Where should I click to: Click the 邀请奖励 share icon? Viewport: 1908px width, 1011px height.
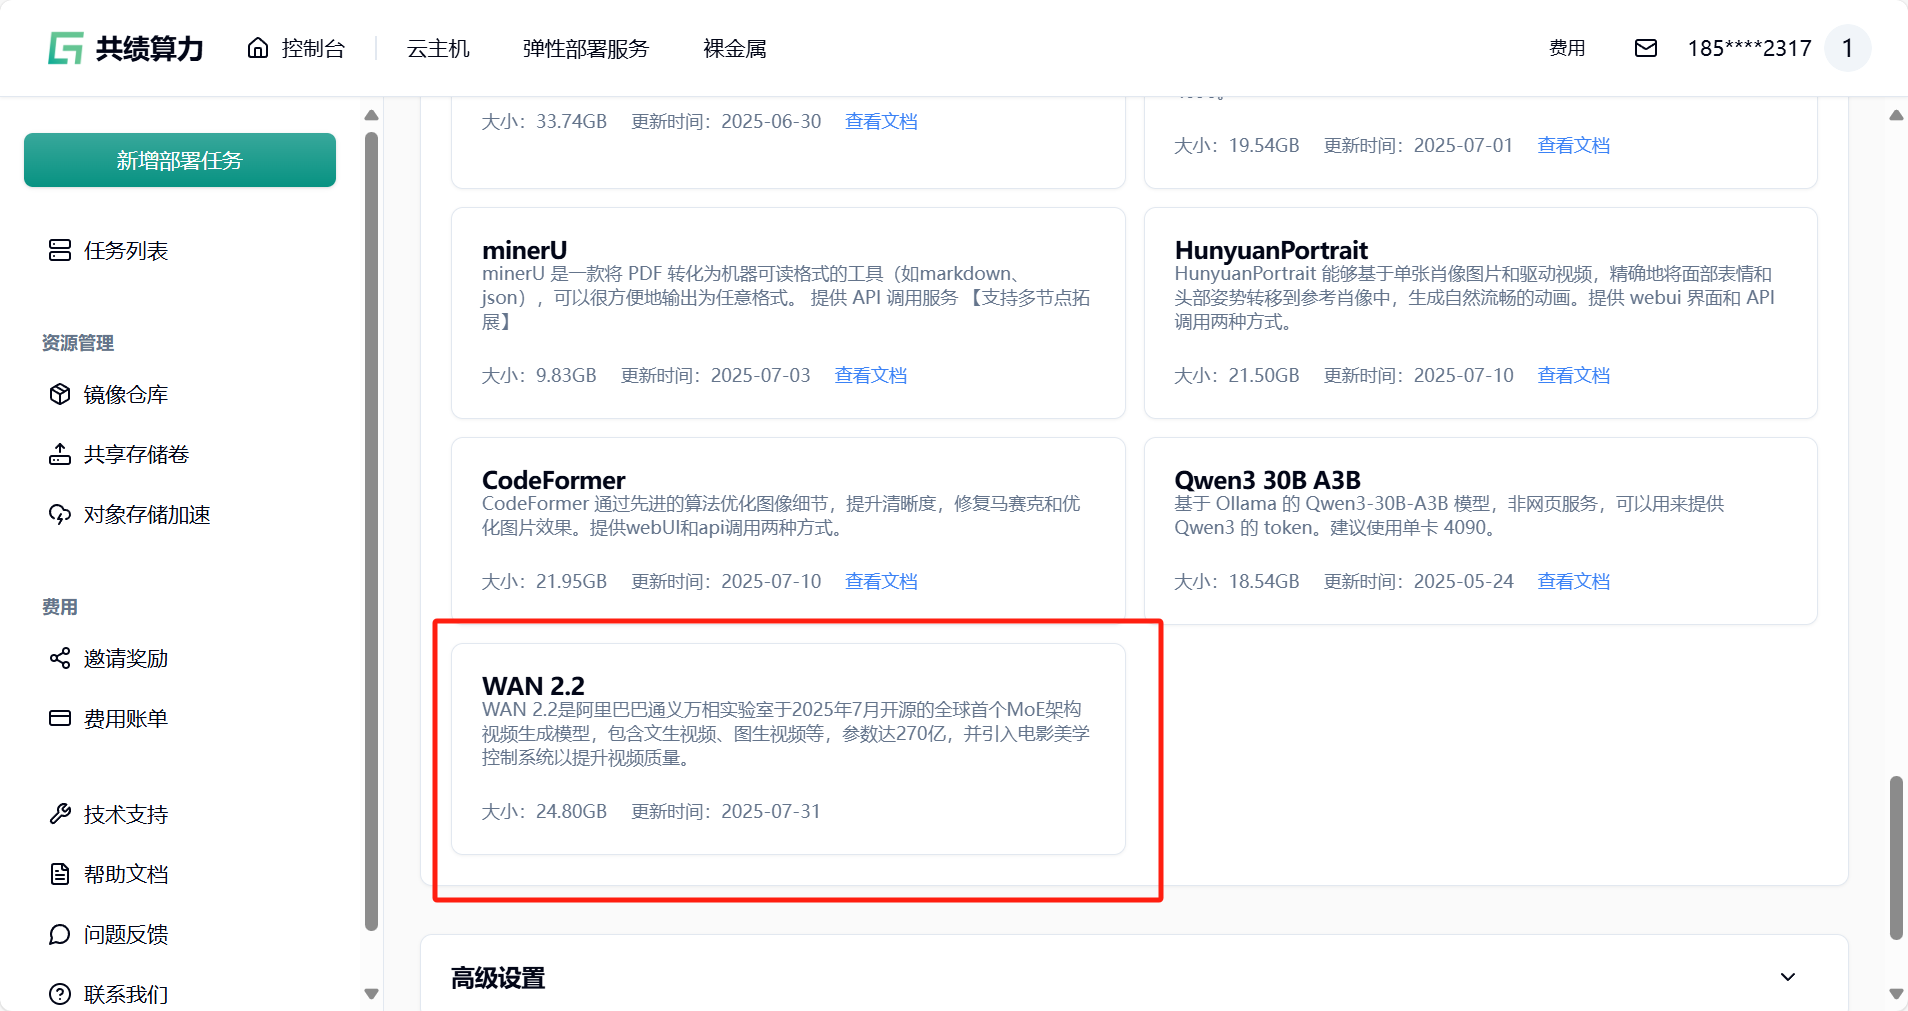[x=60, y=658]
